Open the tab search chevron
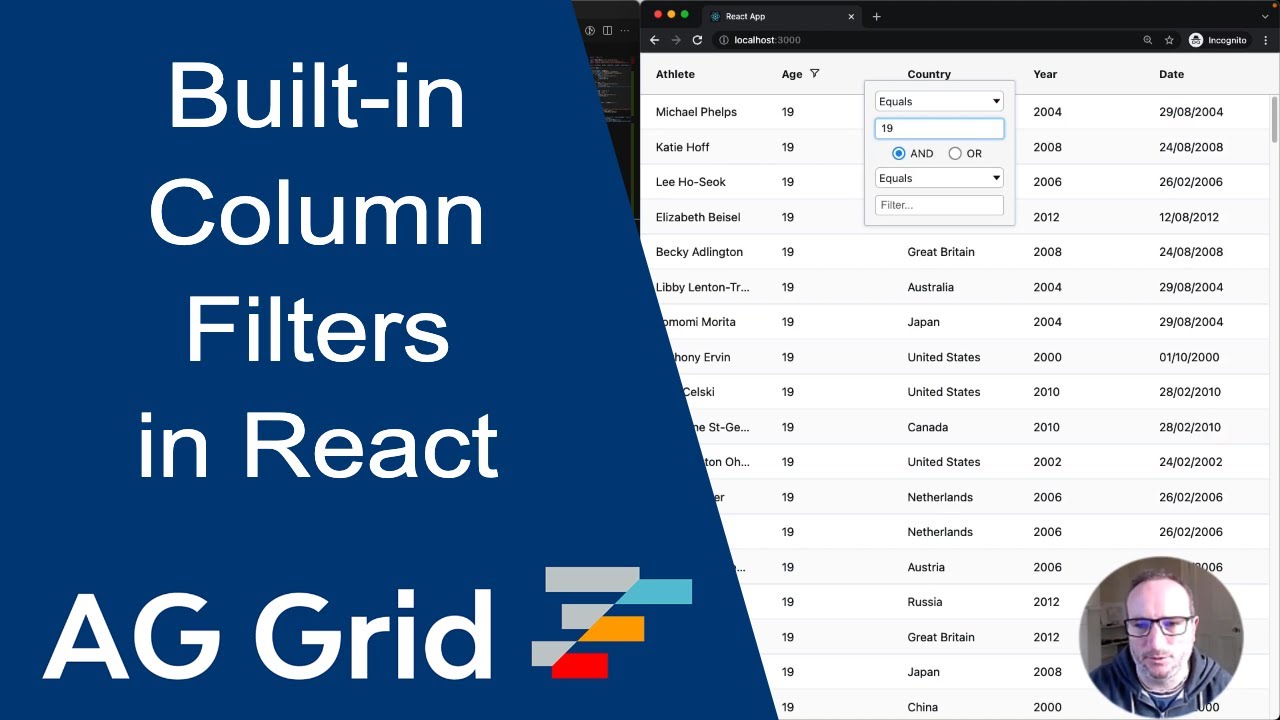1280x720 pixels. click(1265, 16)
